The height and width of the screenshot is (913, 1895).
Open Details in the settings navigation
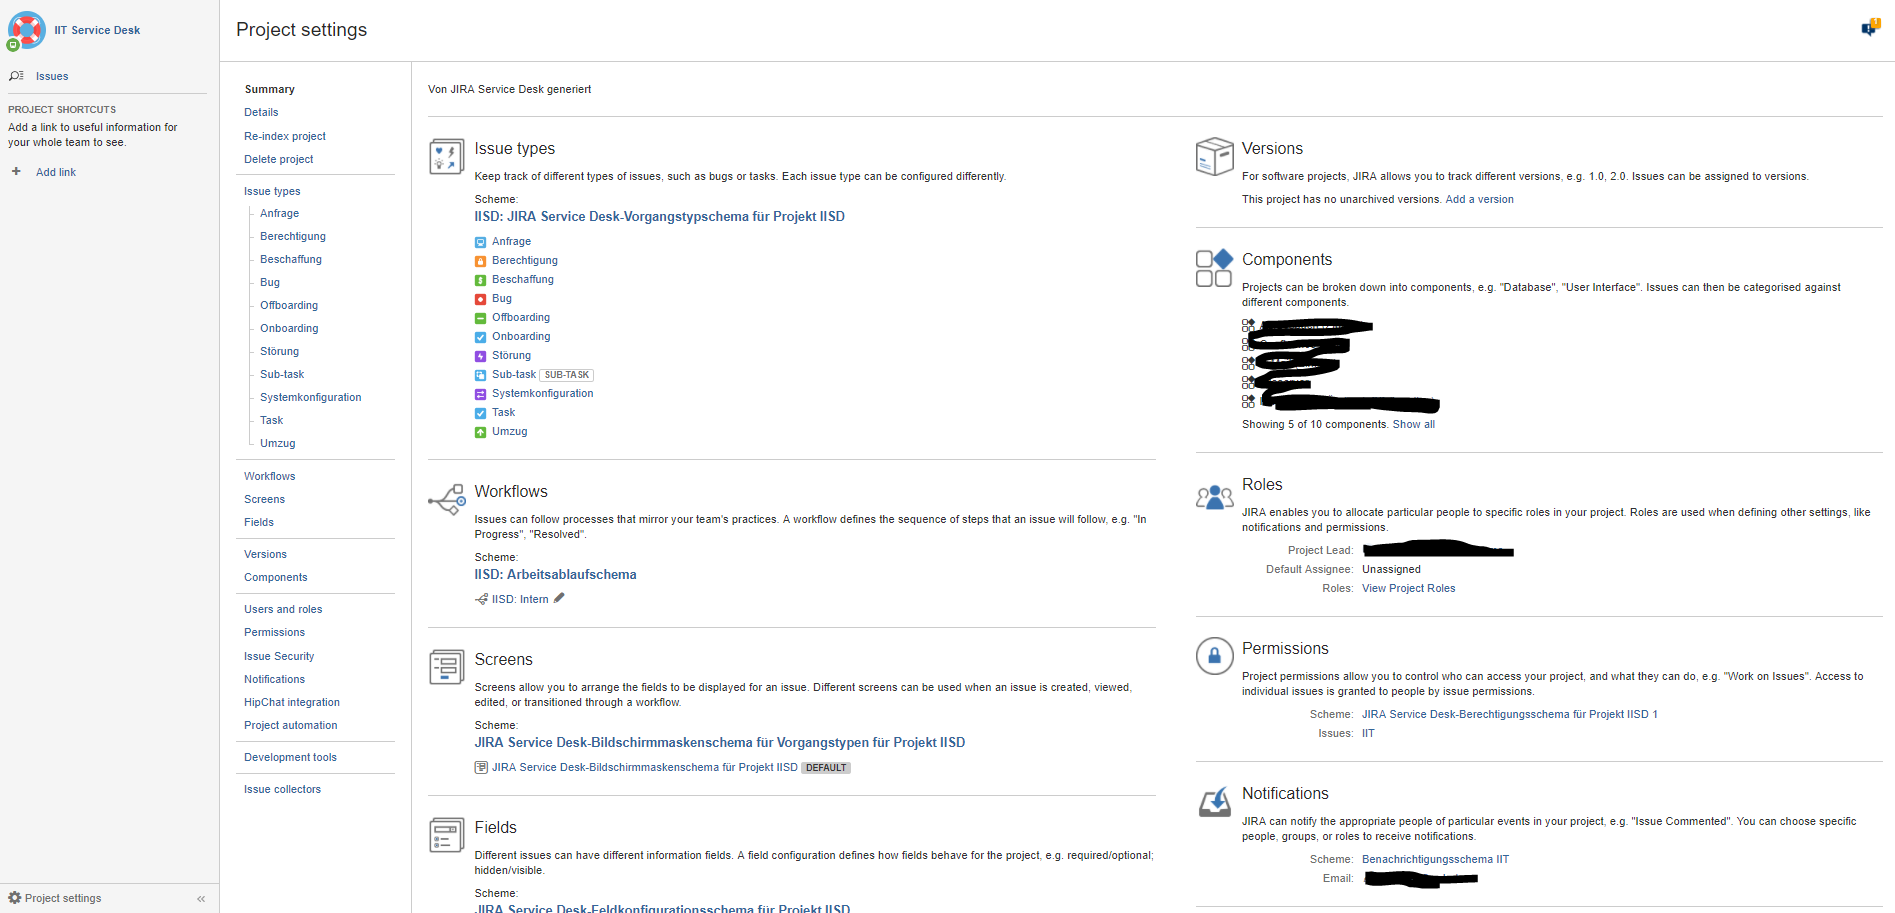[x=261, y=112]
